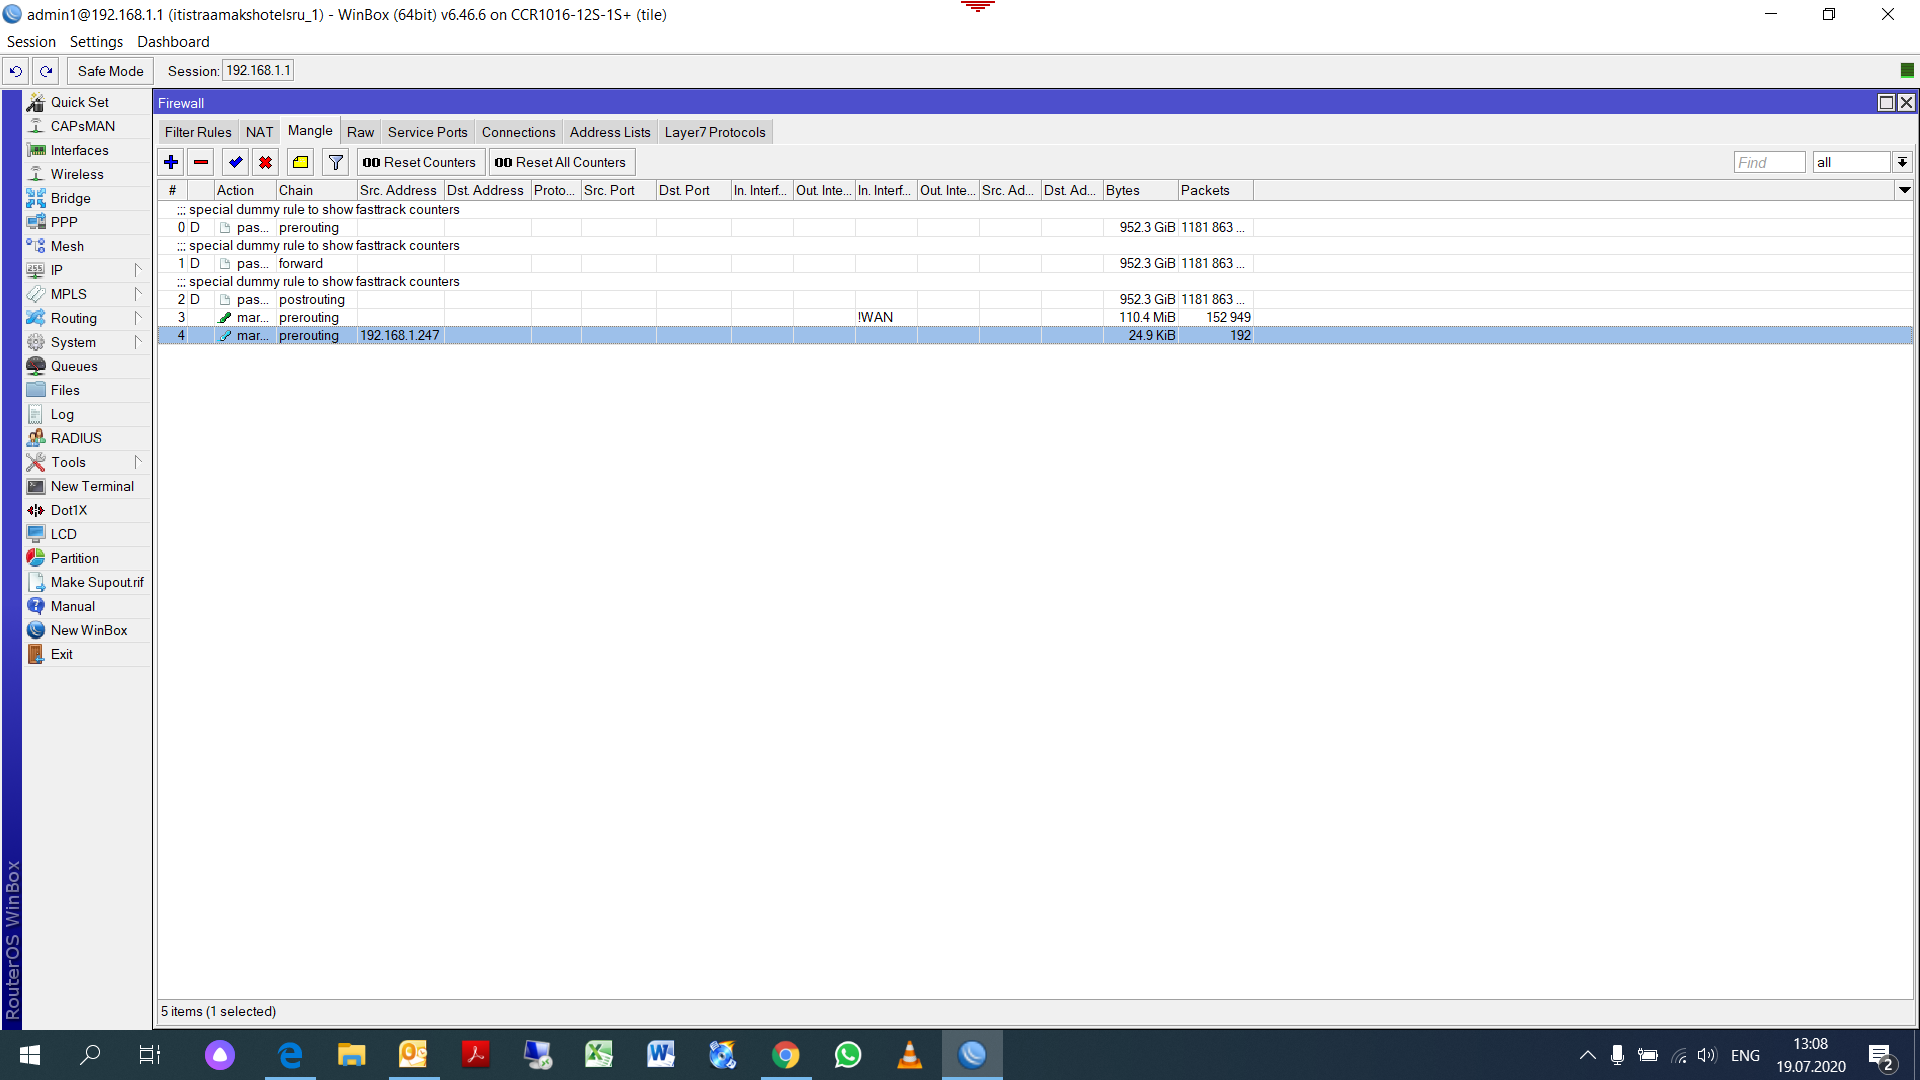Open Manual from the sidebar
This screenshot has height=1080, width=1920.
point(87,606)
